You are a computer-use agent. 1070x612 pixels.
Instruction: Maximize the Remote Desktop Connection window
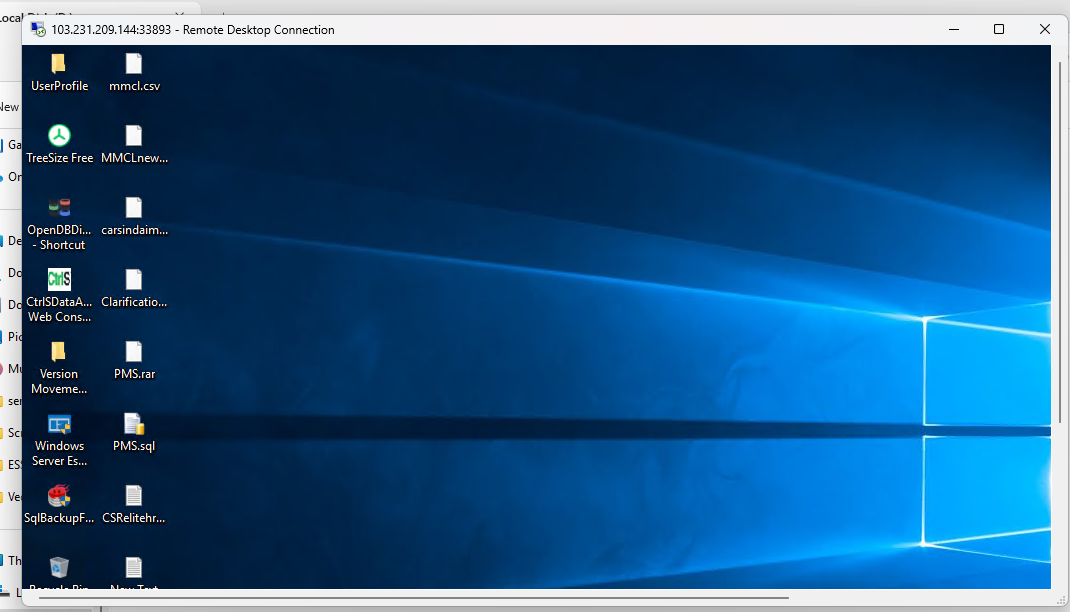998,29
